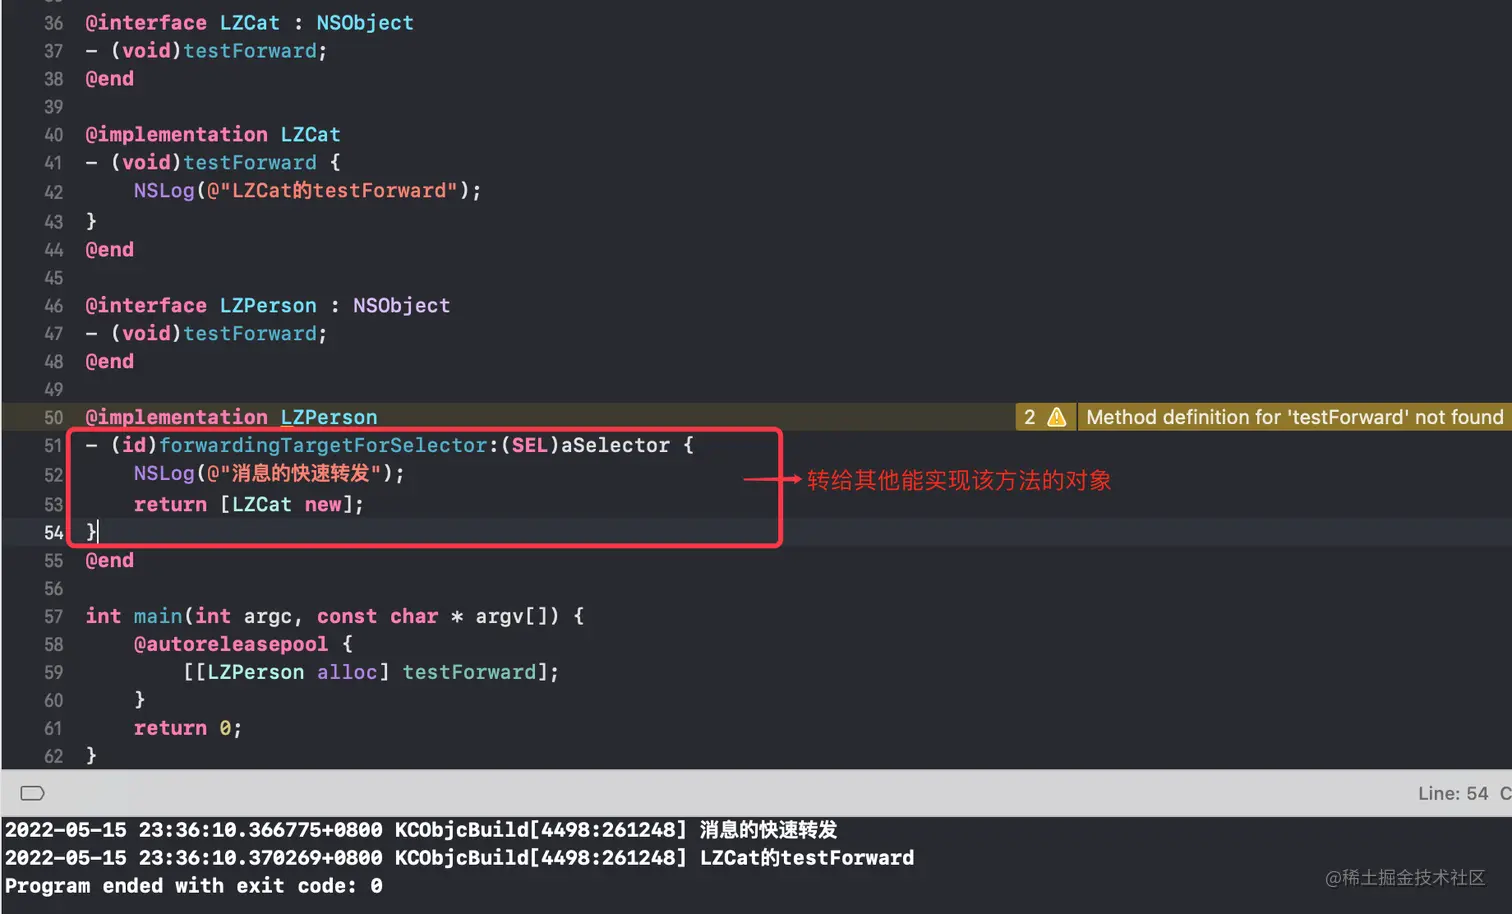The image size is (1512, 914).
Task: Click the console log line ending in 消息的快速转发
Action: pyautogui.click(x=421, y=830)
